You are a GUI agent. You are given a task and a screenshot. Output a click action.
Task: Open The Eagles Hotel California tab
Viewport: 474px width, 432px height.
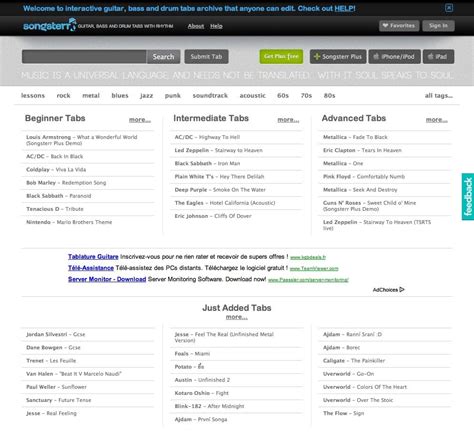(x=225, y=203)
